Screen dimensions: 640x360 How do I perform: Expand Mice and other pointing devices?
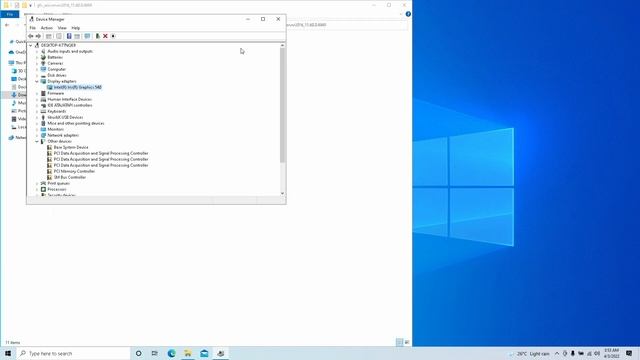(37, 123)
